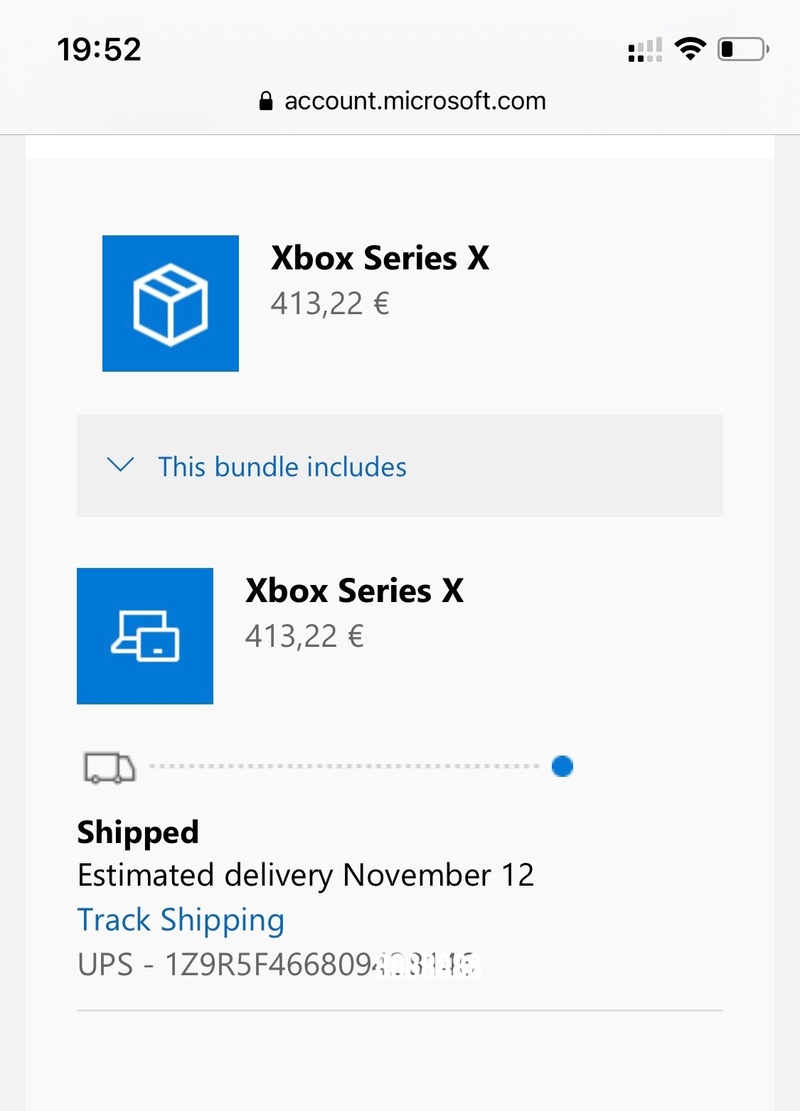The width and height of the screenshot is (800, 1111).
Task: Tap the padlock icon in address bar
Action: pos(265,101)
